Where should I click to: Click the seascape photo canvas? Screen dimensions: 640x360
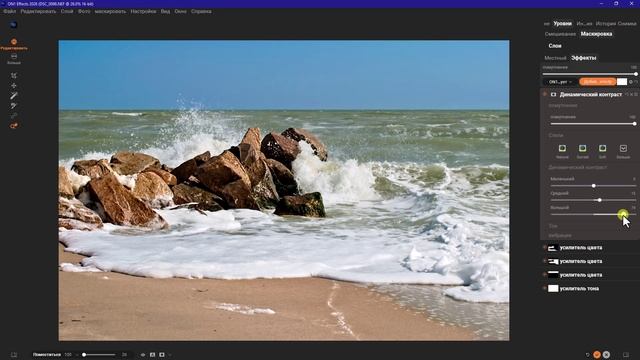click(284, 190)
